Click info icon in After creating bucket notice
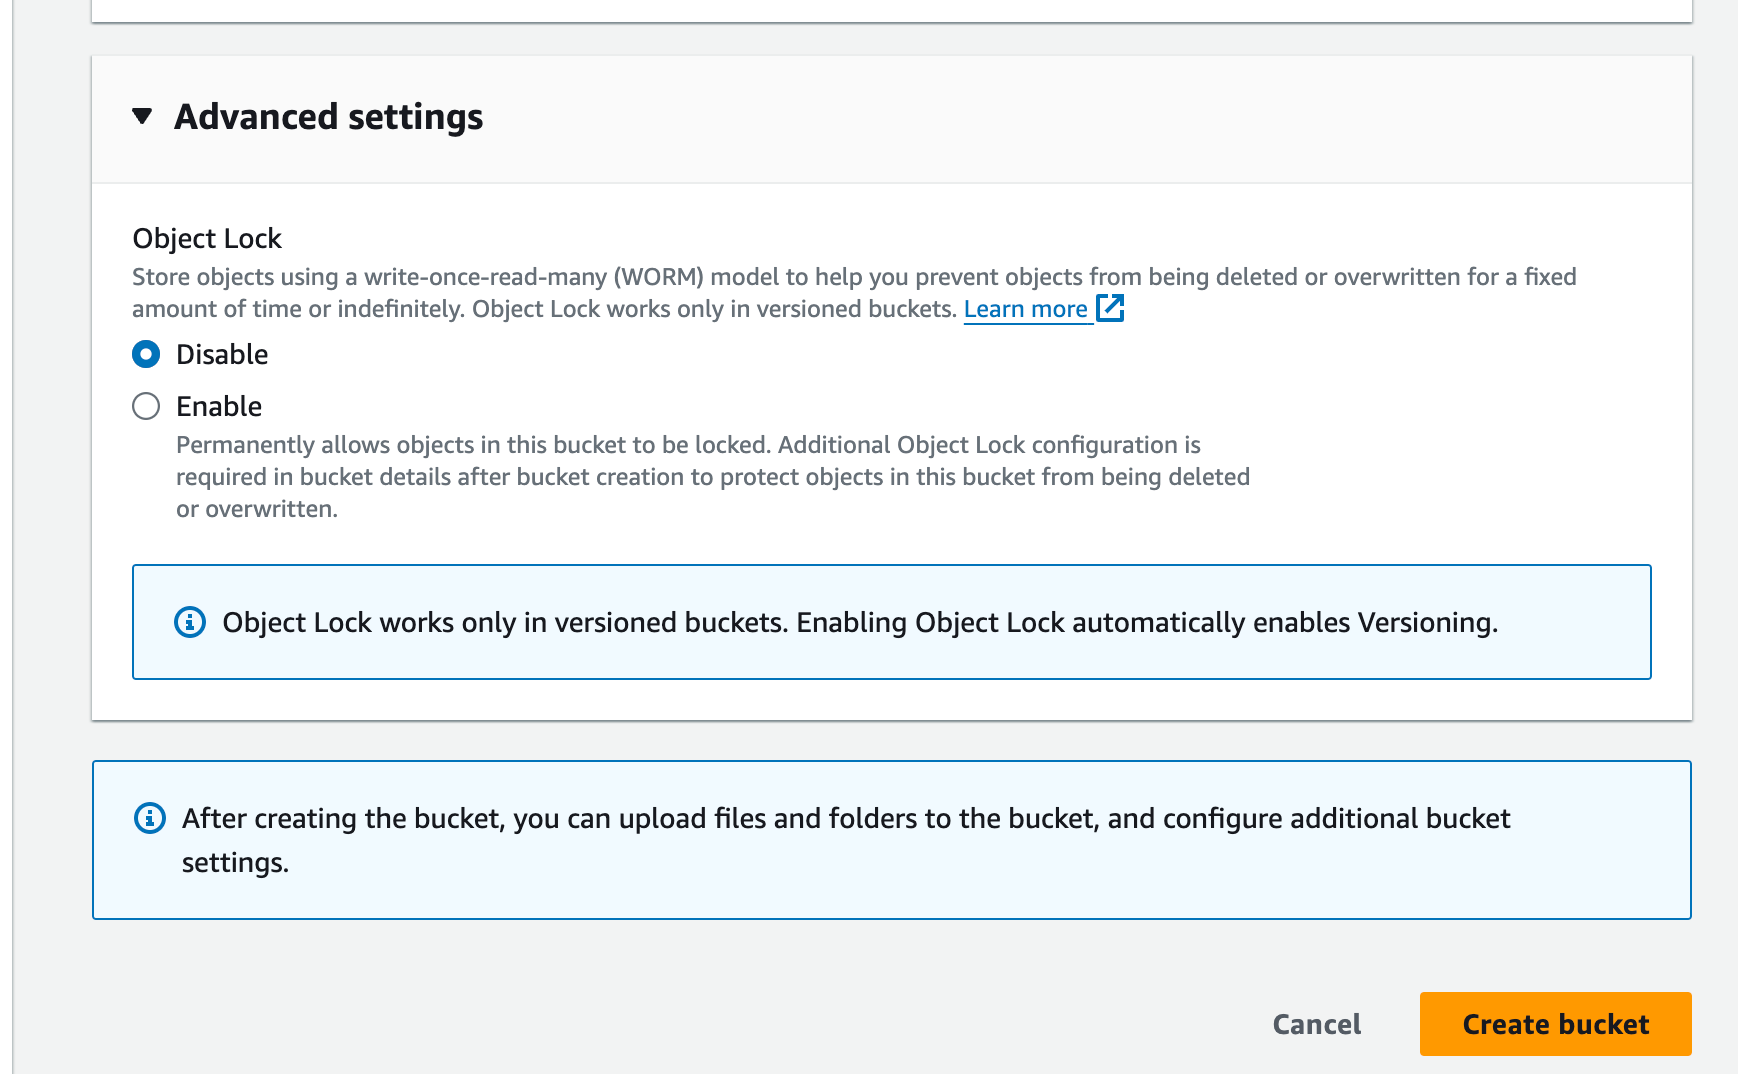The width and height of the screenshot is (1738, 1074). point(150,818)
